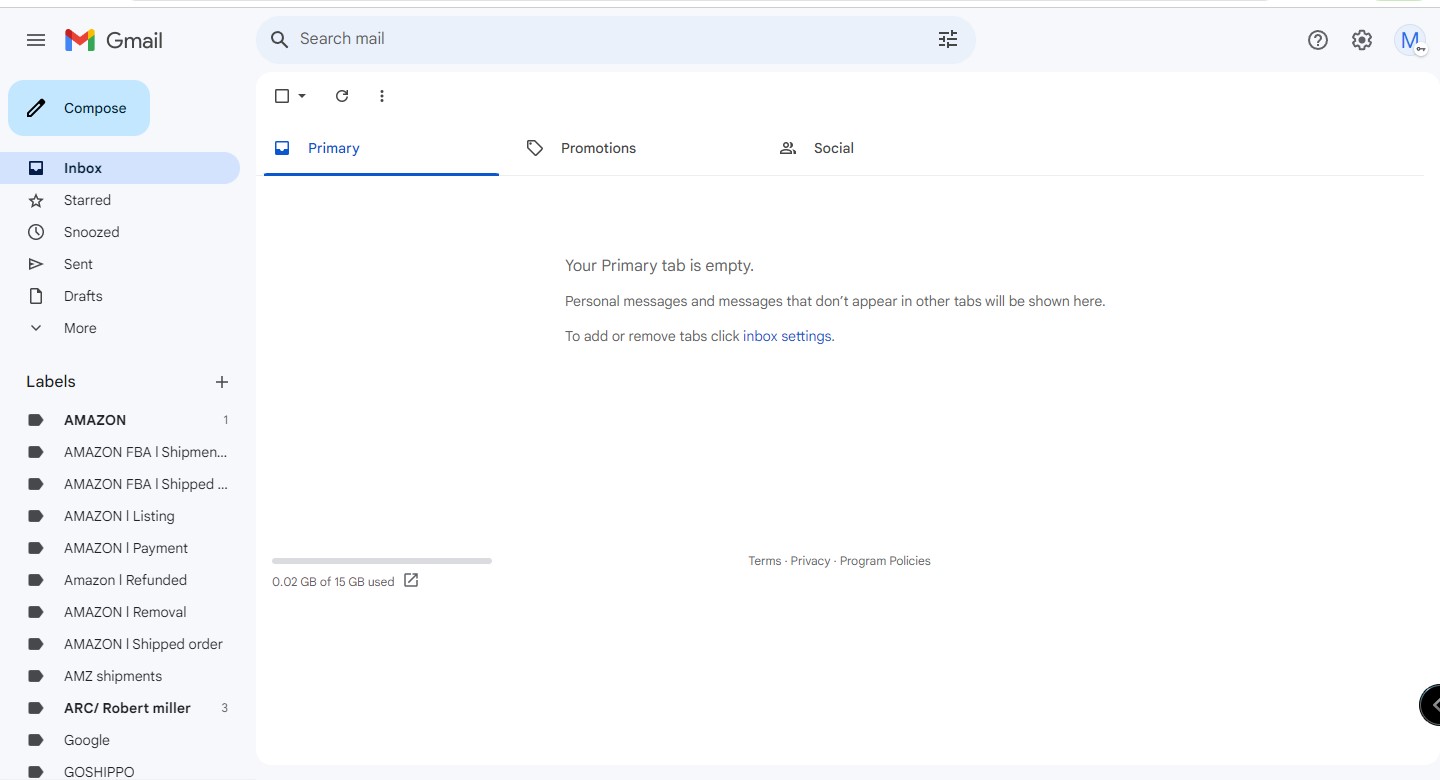This screenshot has width=1440, height=780.
Task: Click the Sent arrow icon
Action: 36,264
